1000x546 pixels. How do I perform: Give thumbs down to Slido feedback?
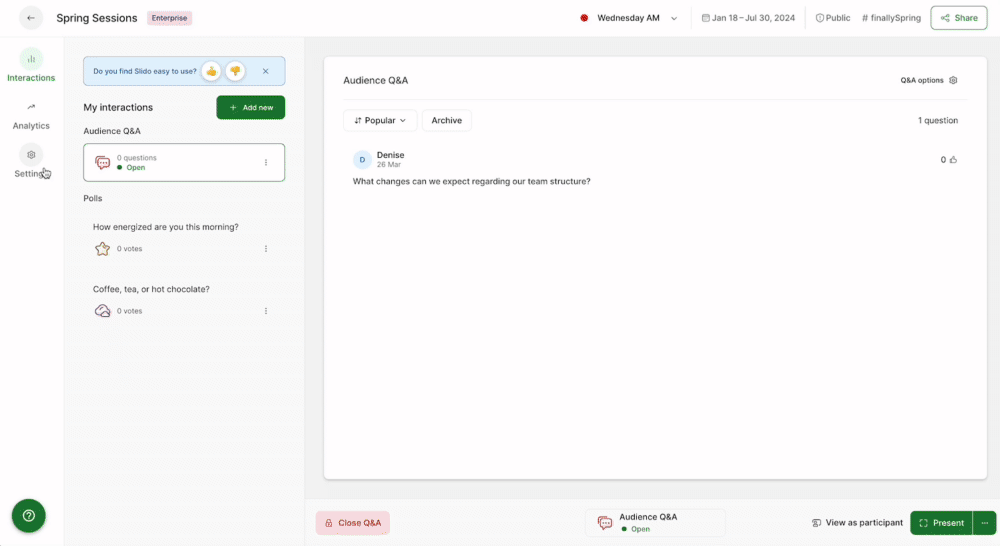(x=235, y=71)
